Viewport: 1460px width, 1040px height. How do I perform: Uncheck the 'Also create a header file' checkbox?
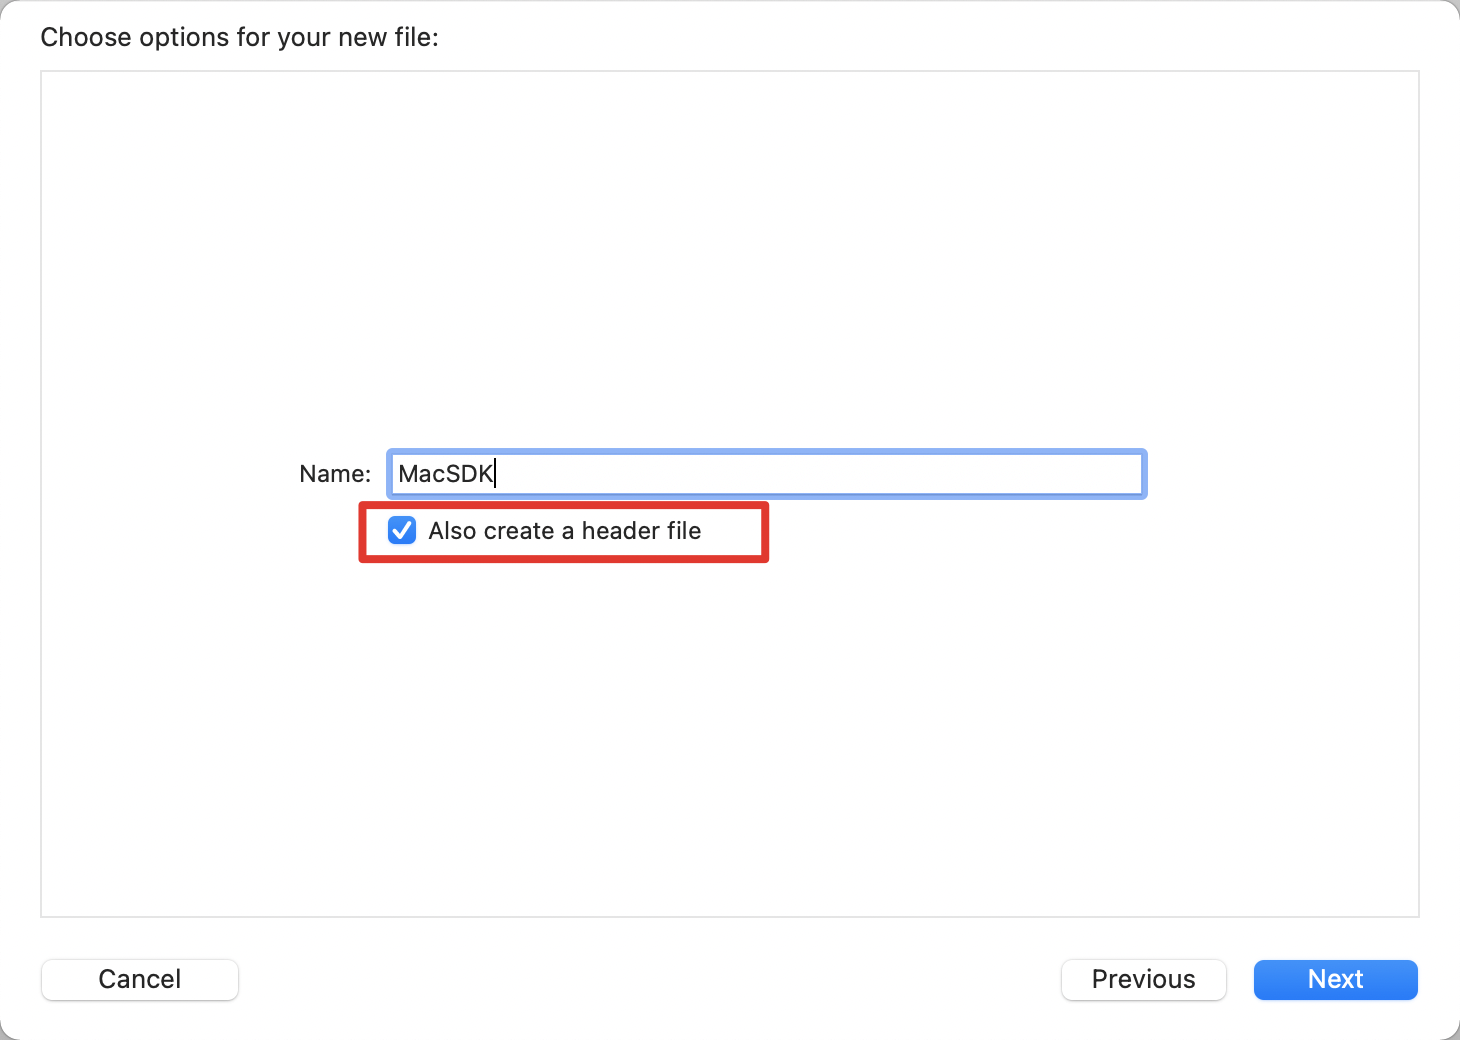(x=402, y=530)
